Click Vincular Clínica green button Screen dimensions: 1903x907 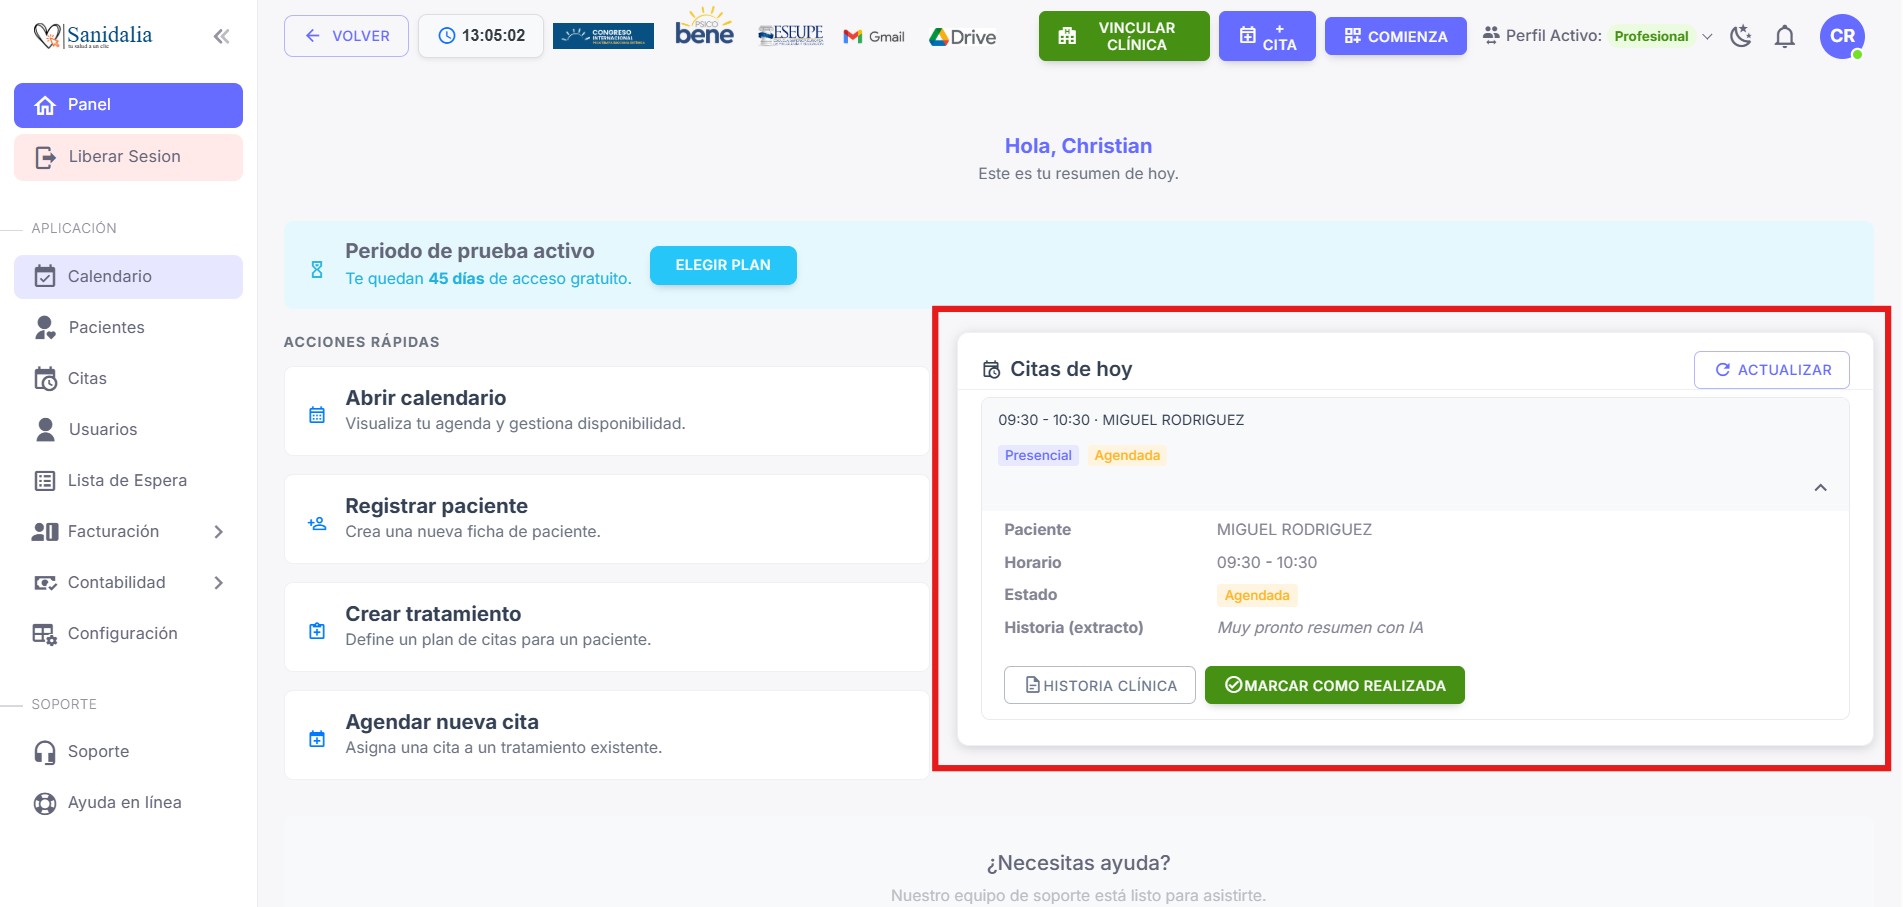[1123, 37]
